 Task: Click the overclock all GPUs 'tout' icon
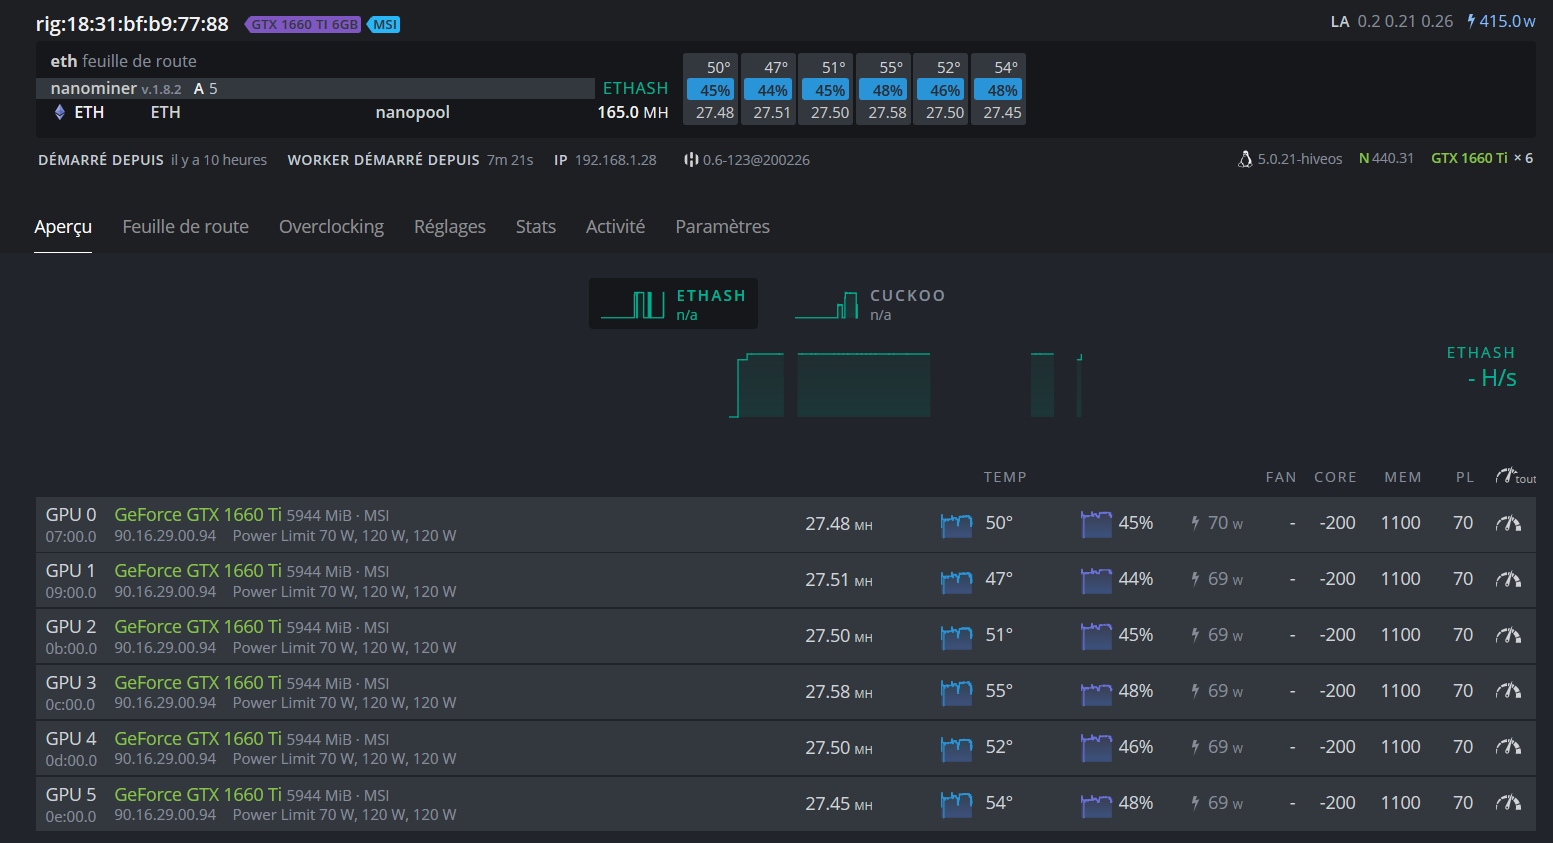tap(1516, 477)
